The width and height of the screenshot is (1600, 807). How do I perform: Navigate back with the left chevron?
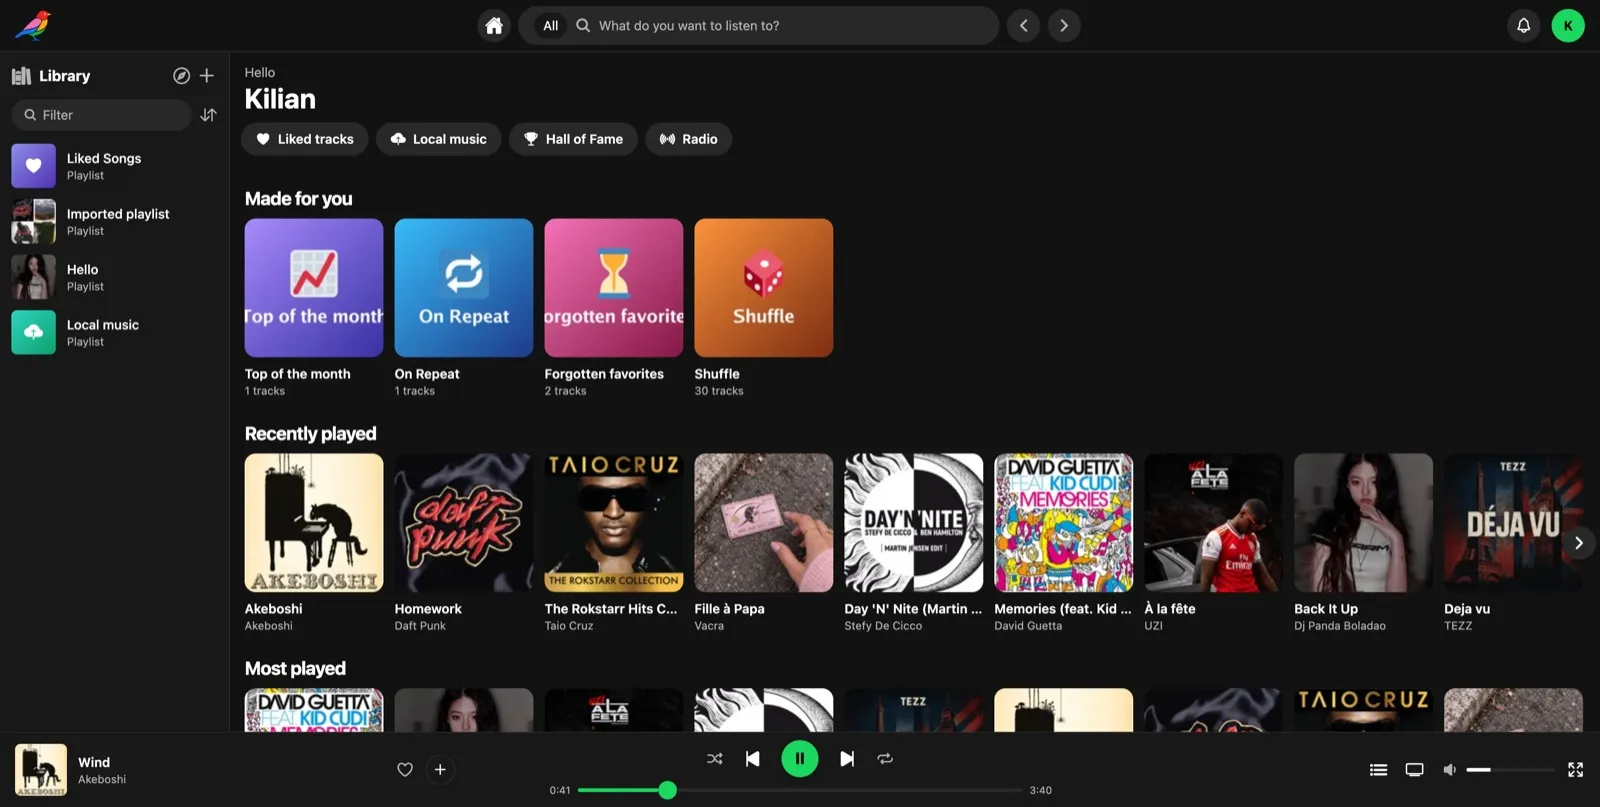(x=1024, y=26)
